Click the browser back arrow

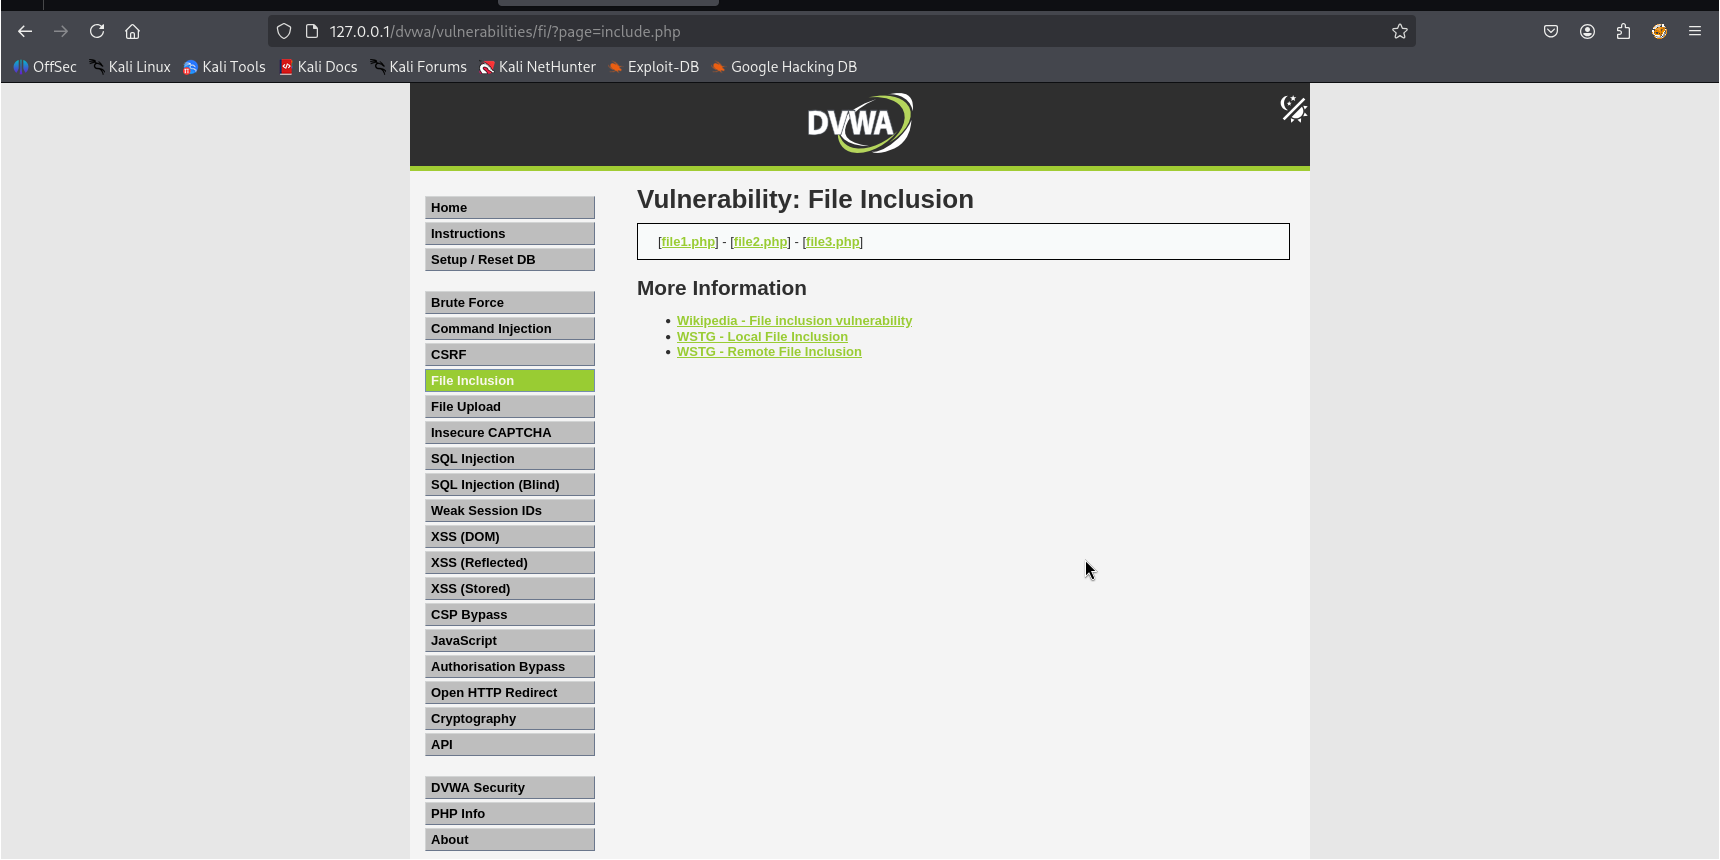(x=25, y=31)
